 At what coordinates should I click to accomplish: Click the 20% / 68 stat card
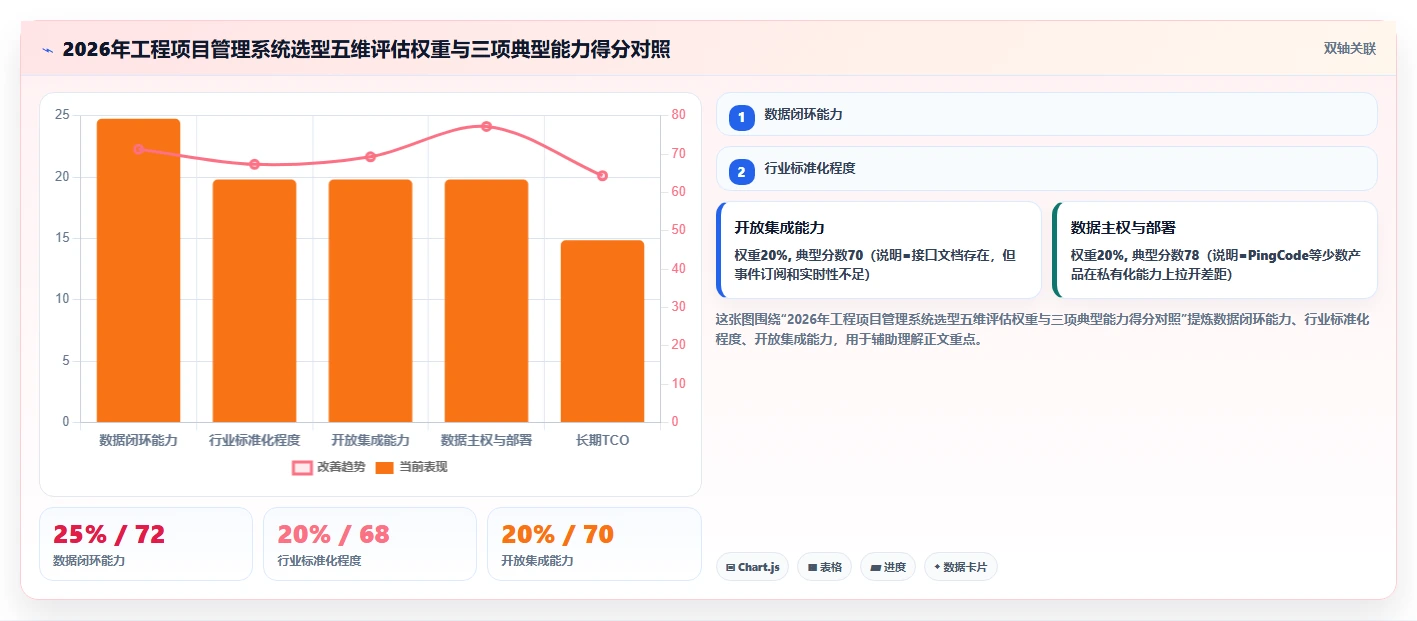370,544
